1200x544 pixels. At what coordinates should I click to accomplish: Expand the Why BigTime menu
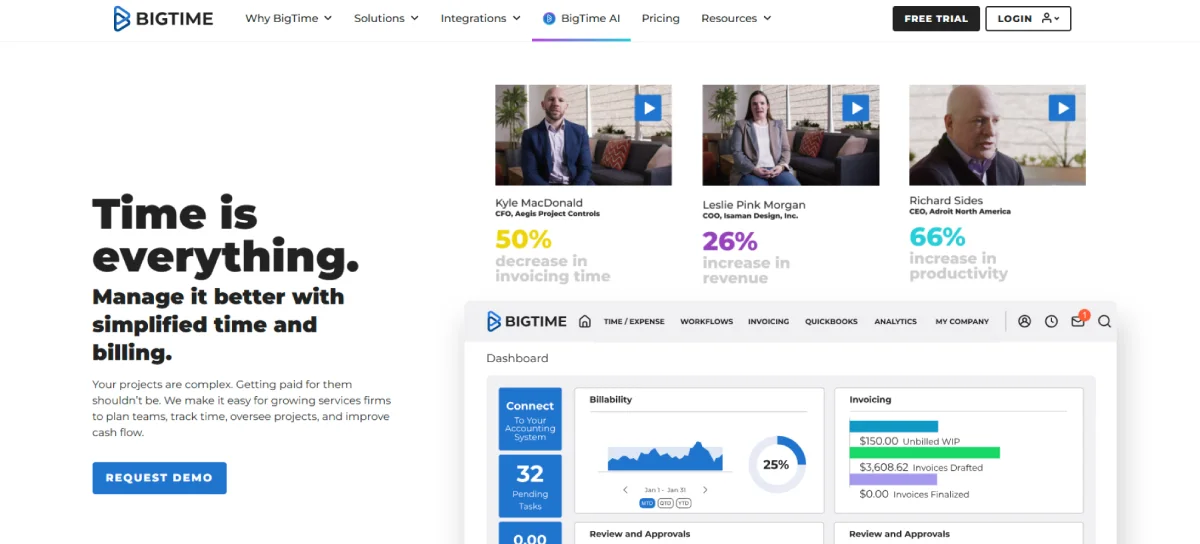tap(289, 18)
